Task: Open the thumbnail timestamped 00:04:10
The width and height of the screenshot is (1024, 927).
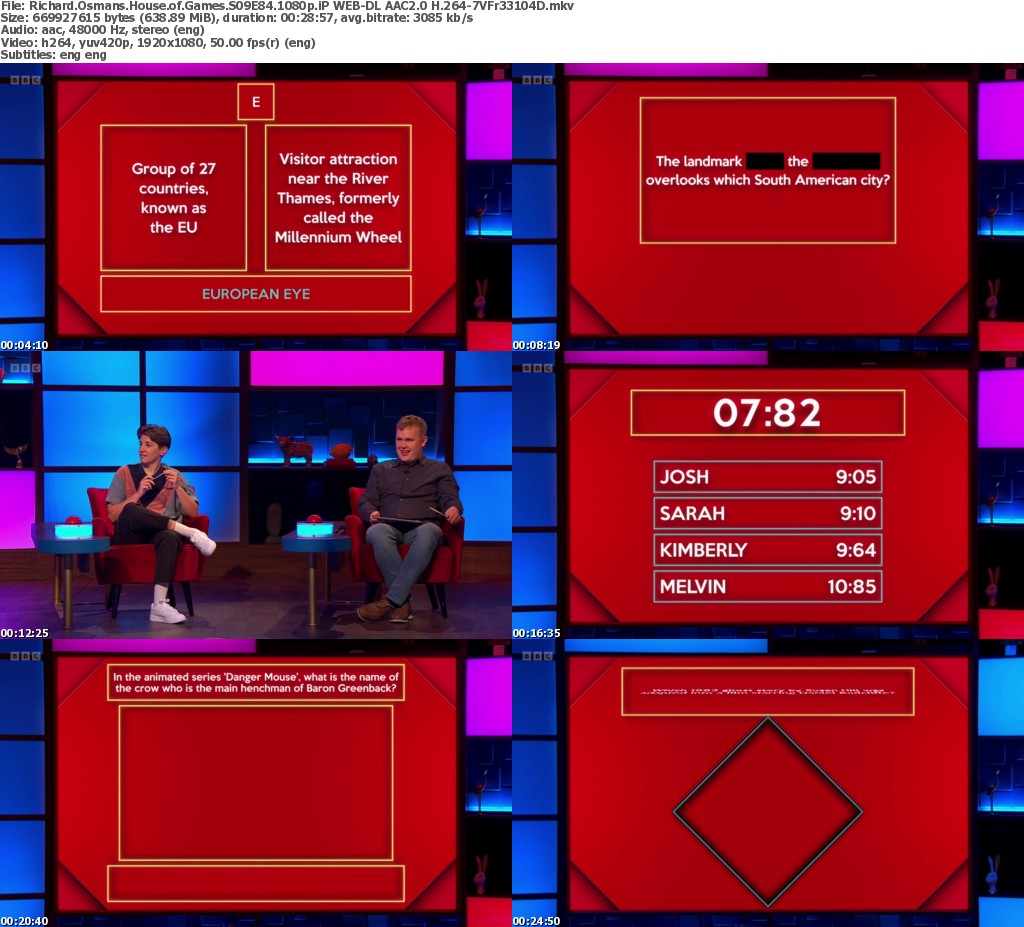Action: click(x=255, y=206)
